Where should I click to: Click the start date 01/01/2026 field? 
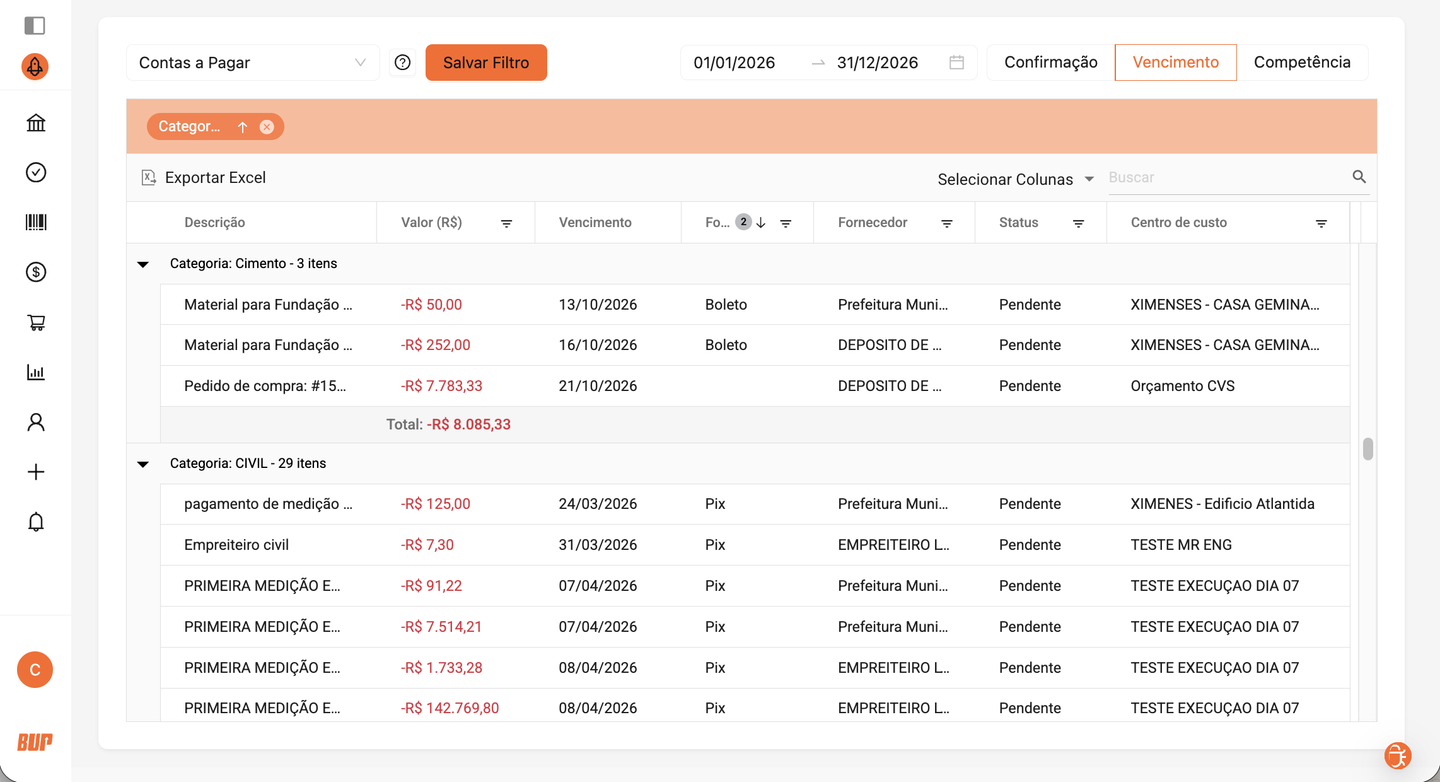735,62
